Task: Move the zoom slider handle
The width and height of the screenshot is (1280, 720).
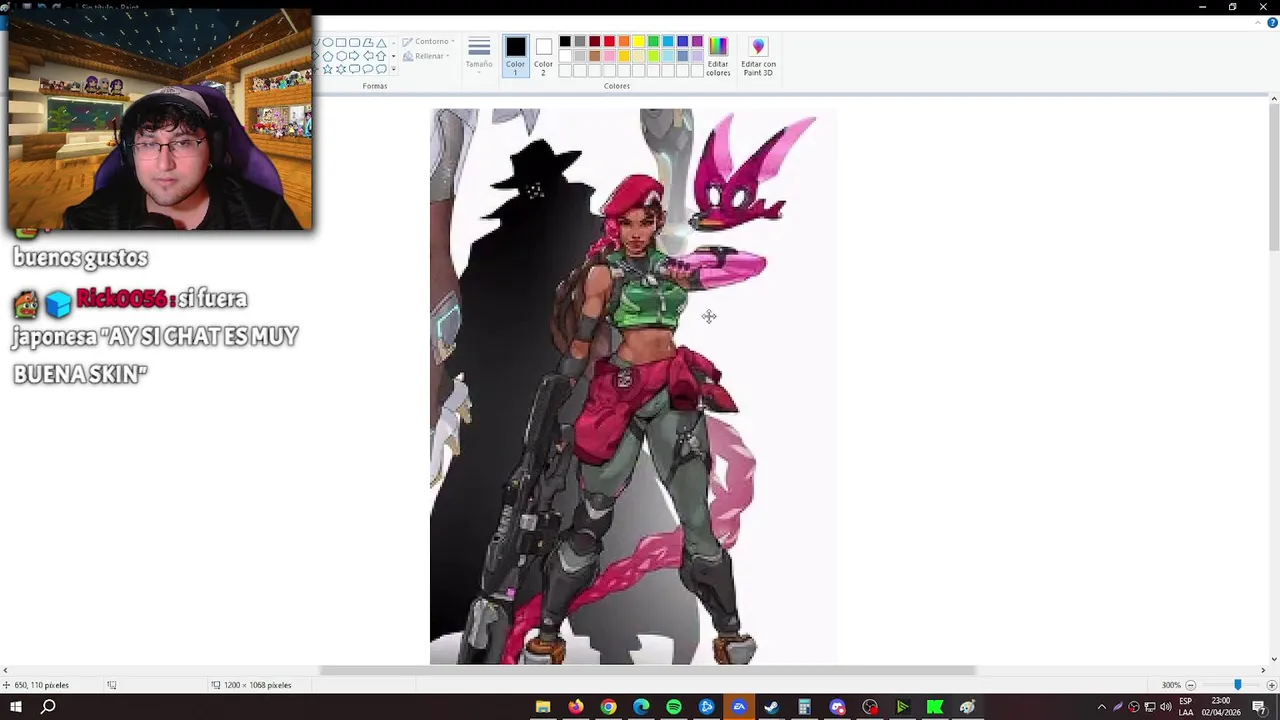Action: [x=1237, y=685]
